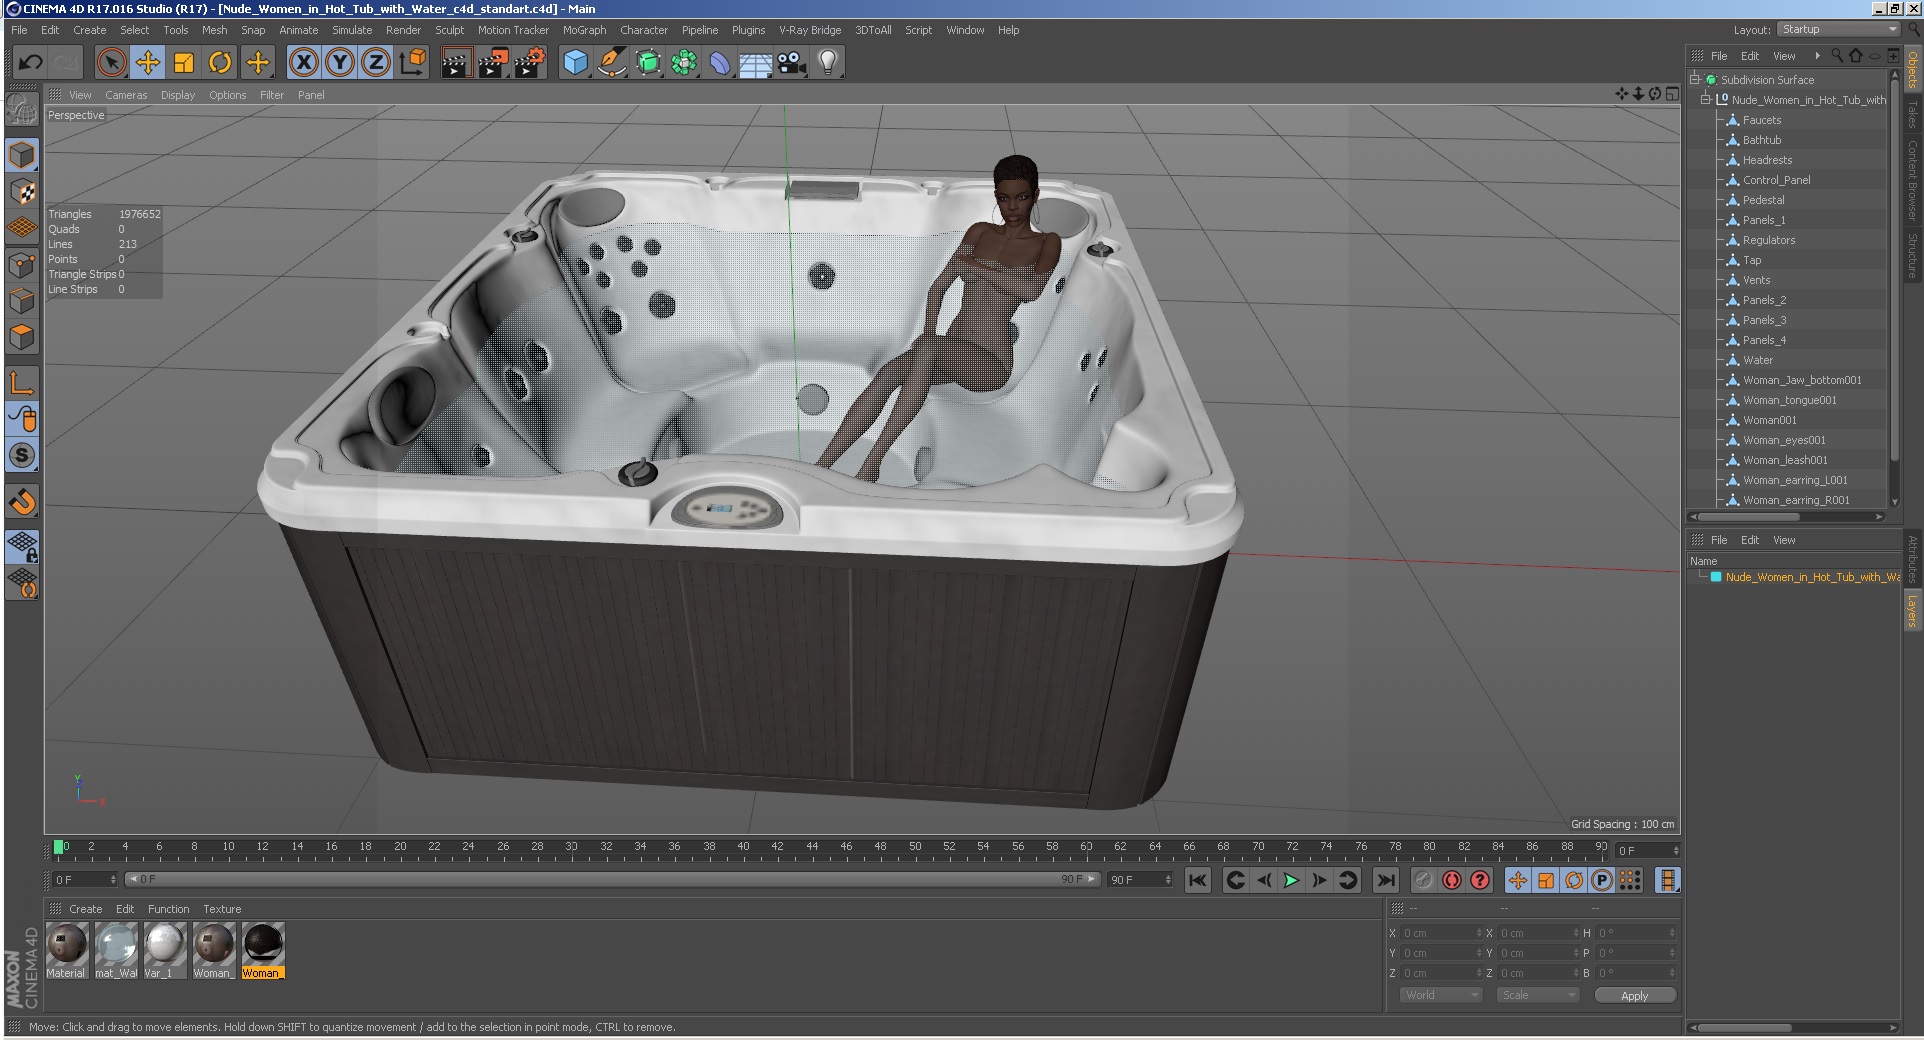Select the Live Selection tool

(112, 63)
